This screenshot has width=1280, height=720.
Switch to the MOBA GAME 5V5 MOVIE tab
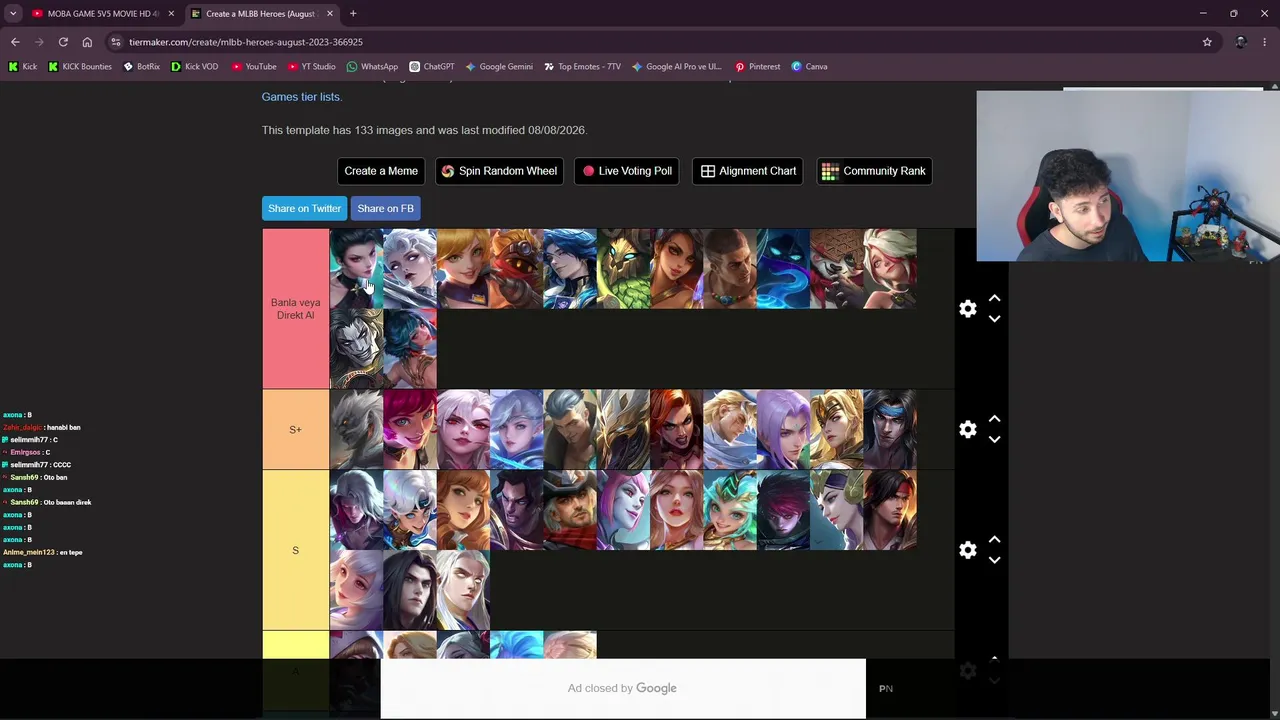click(x=95, y=14)
